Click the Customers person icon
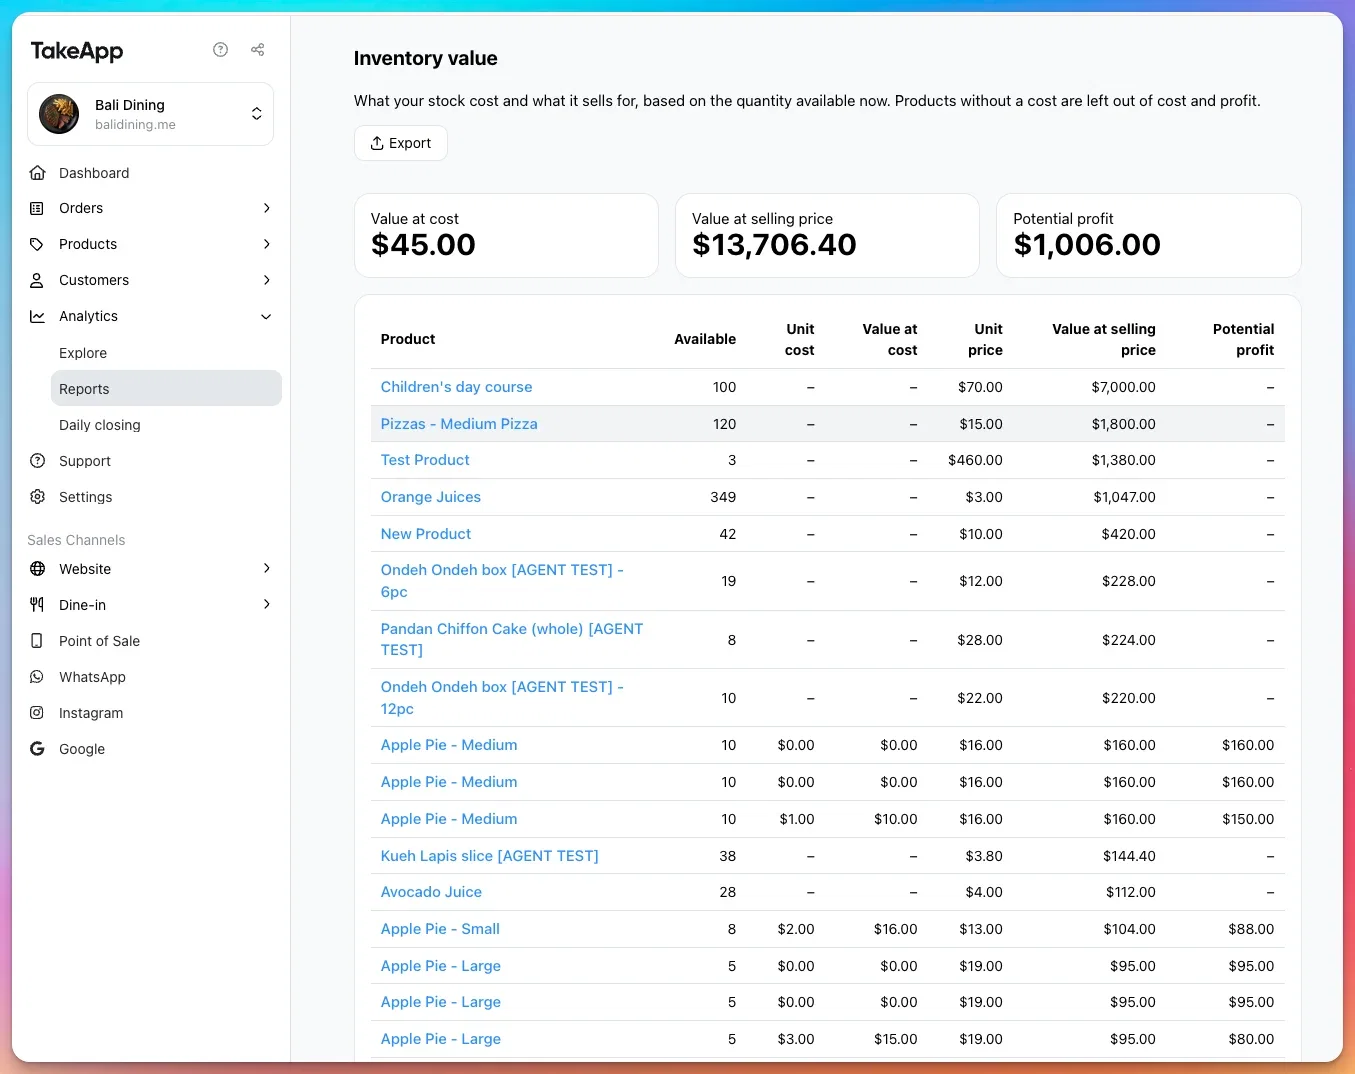Viewport: 1355px width, 1074px height. (37, 281)
